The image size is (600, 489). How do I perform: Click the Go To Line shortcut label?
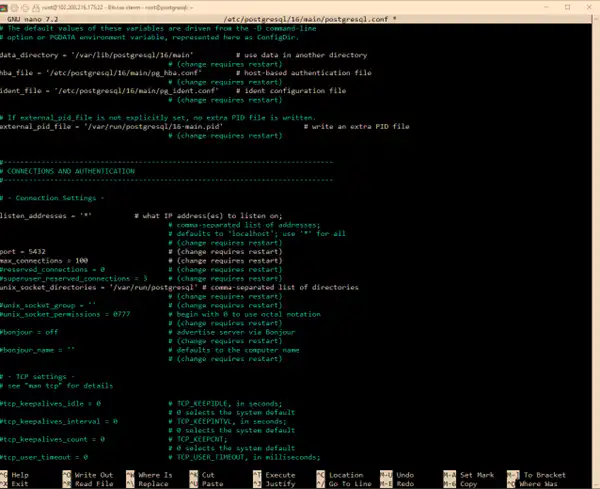(349, 483)
